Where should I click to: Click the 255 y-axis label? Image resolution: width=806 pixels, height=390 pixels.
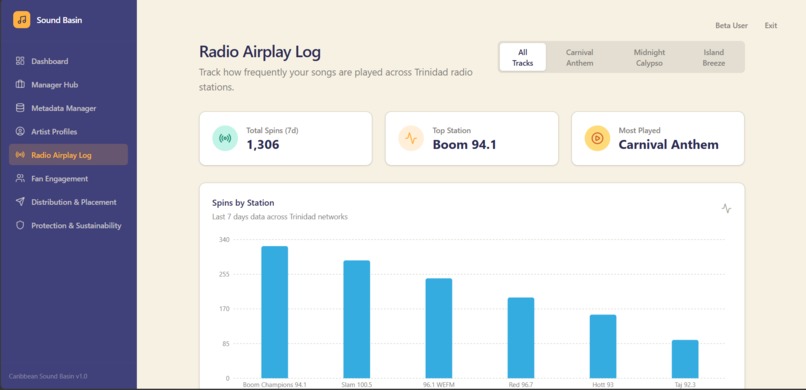tap(224, 274)
